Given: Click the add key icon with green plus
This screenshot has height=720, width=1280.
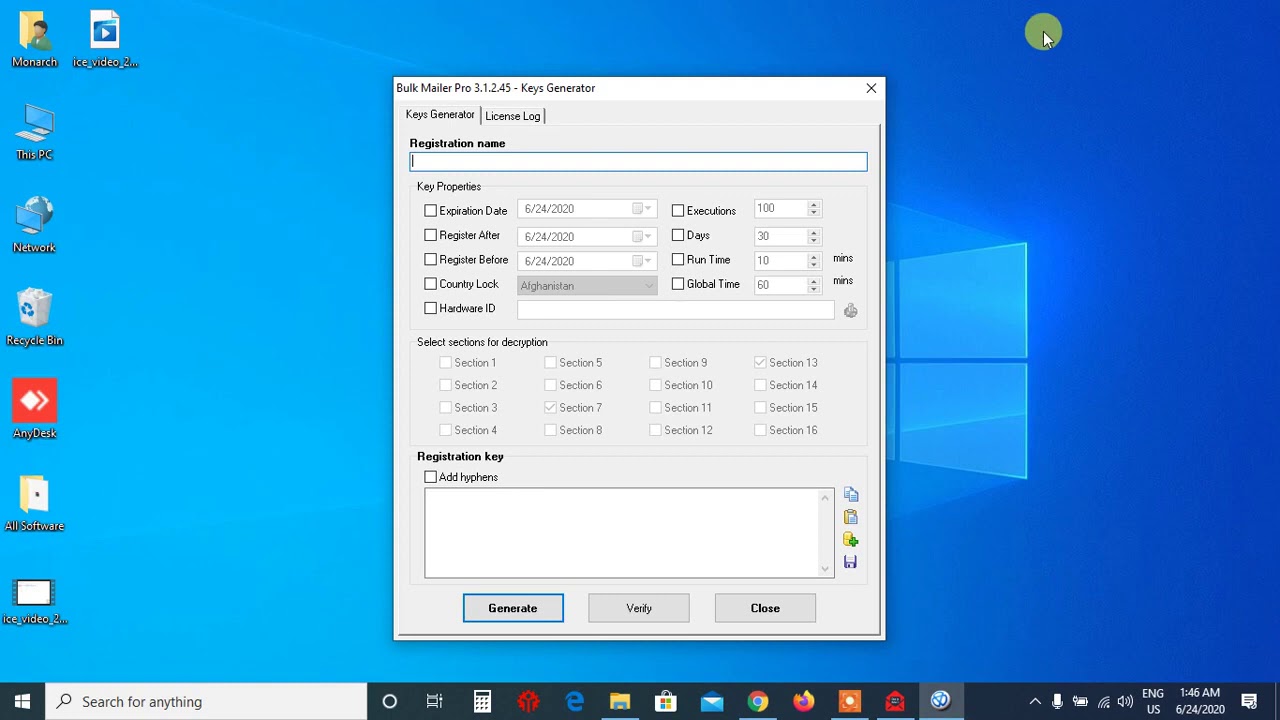Looking at the screenshot, I should [851, 540].
